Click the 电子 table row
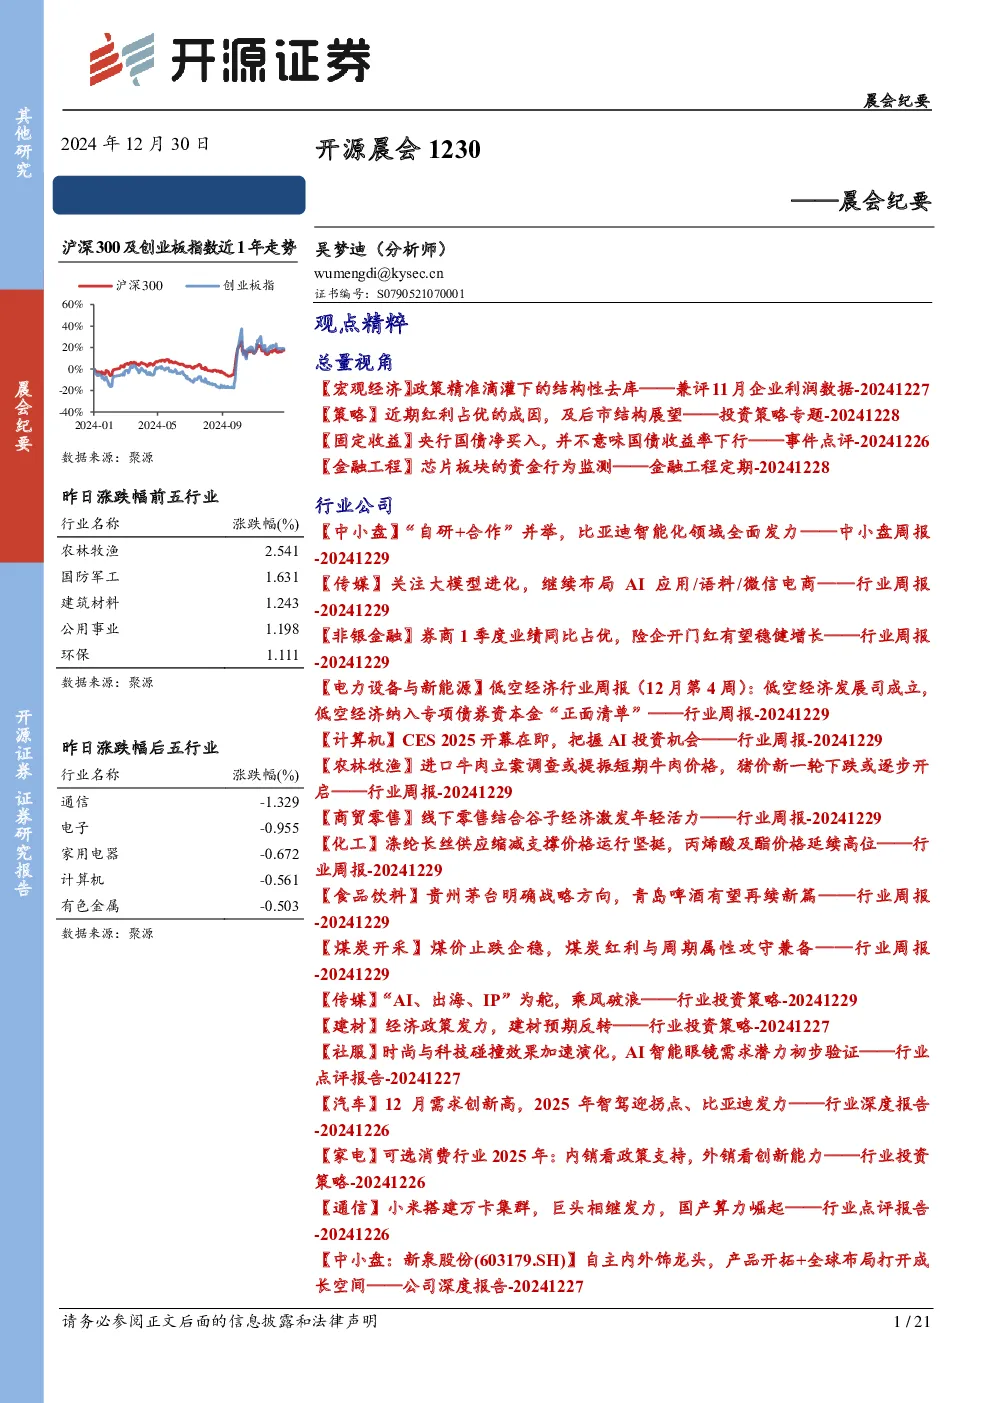 [180, 828]
